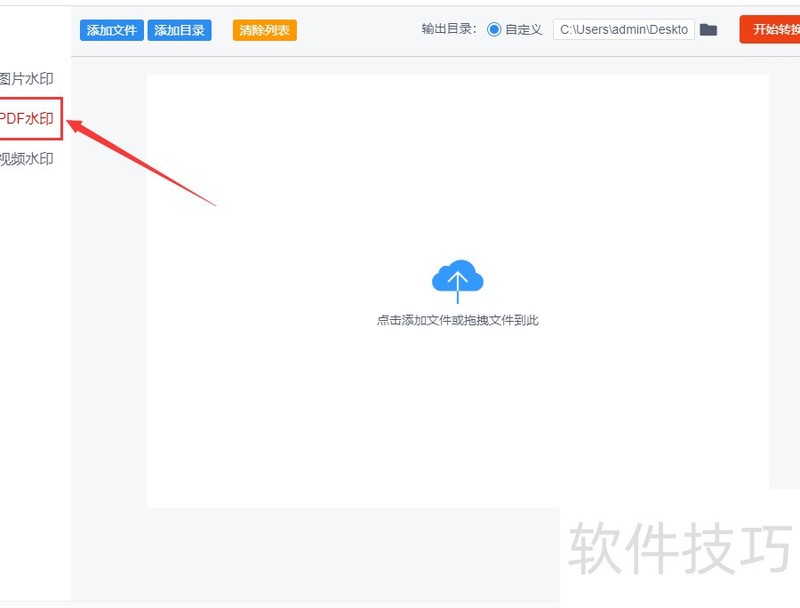
Task: Open the highlighted PDF水印 section
Action: click(26, 118)
